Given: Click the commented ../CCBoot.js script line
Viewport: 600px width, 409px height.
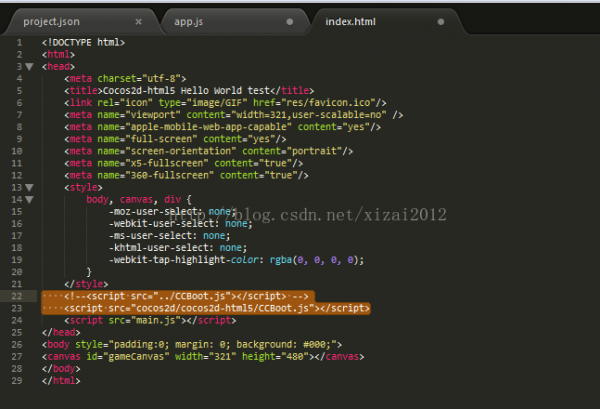Looking at the screenshot, I should [x=186, y=296].
